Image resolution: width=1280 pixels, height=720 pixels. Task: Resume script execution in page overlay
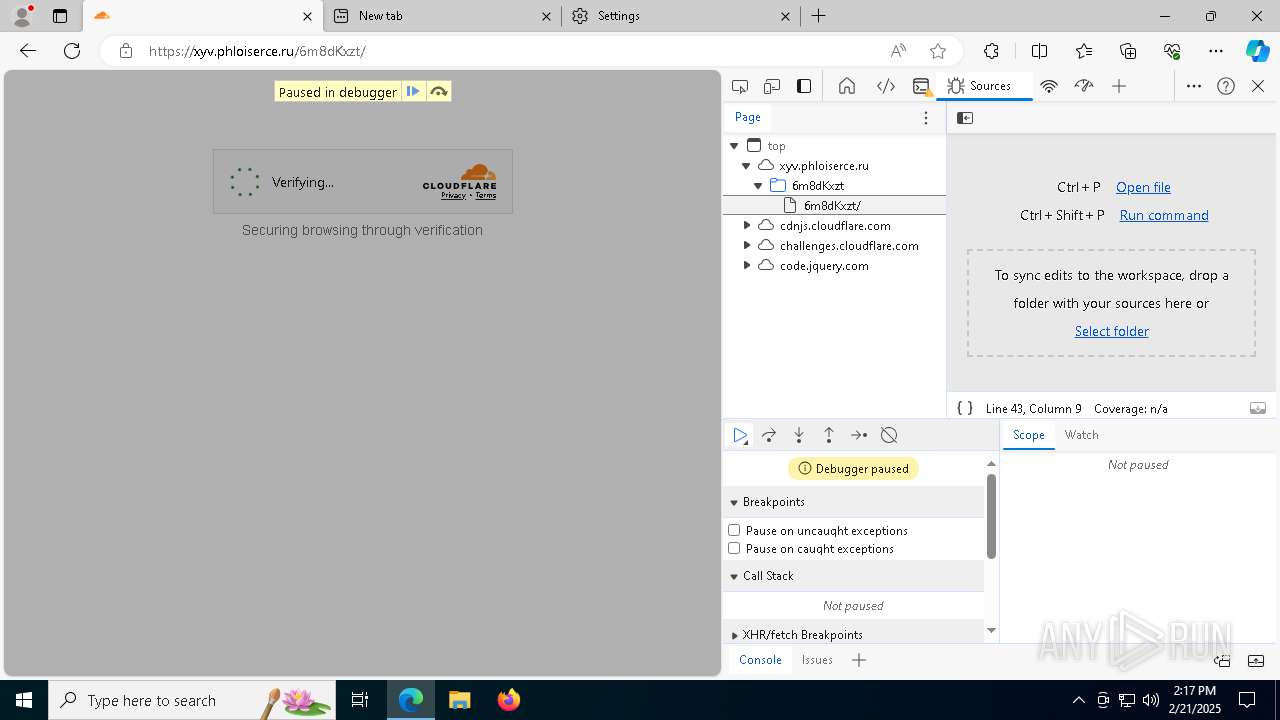point(413,92)
